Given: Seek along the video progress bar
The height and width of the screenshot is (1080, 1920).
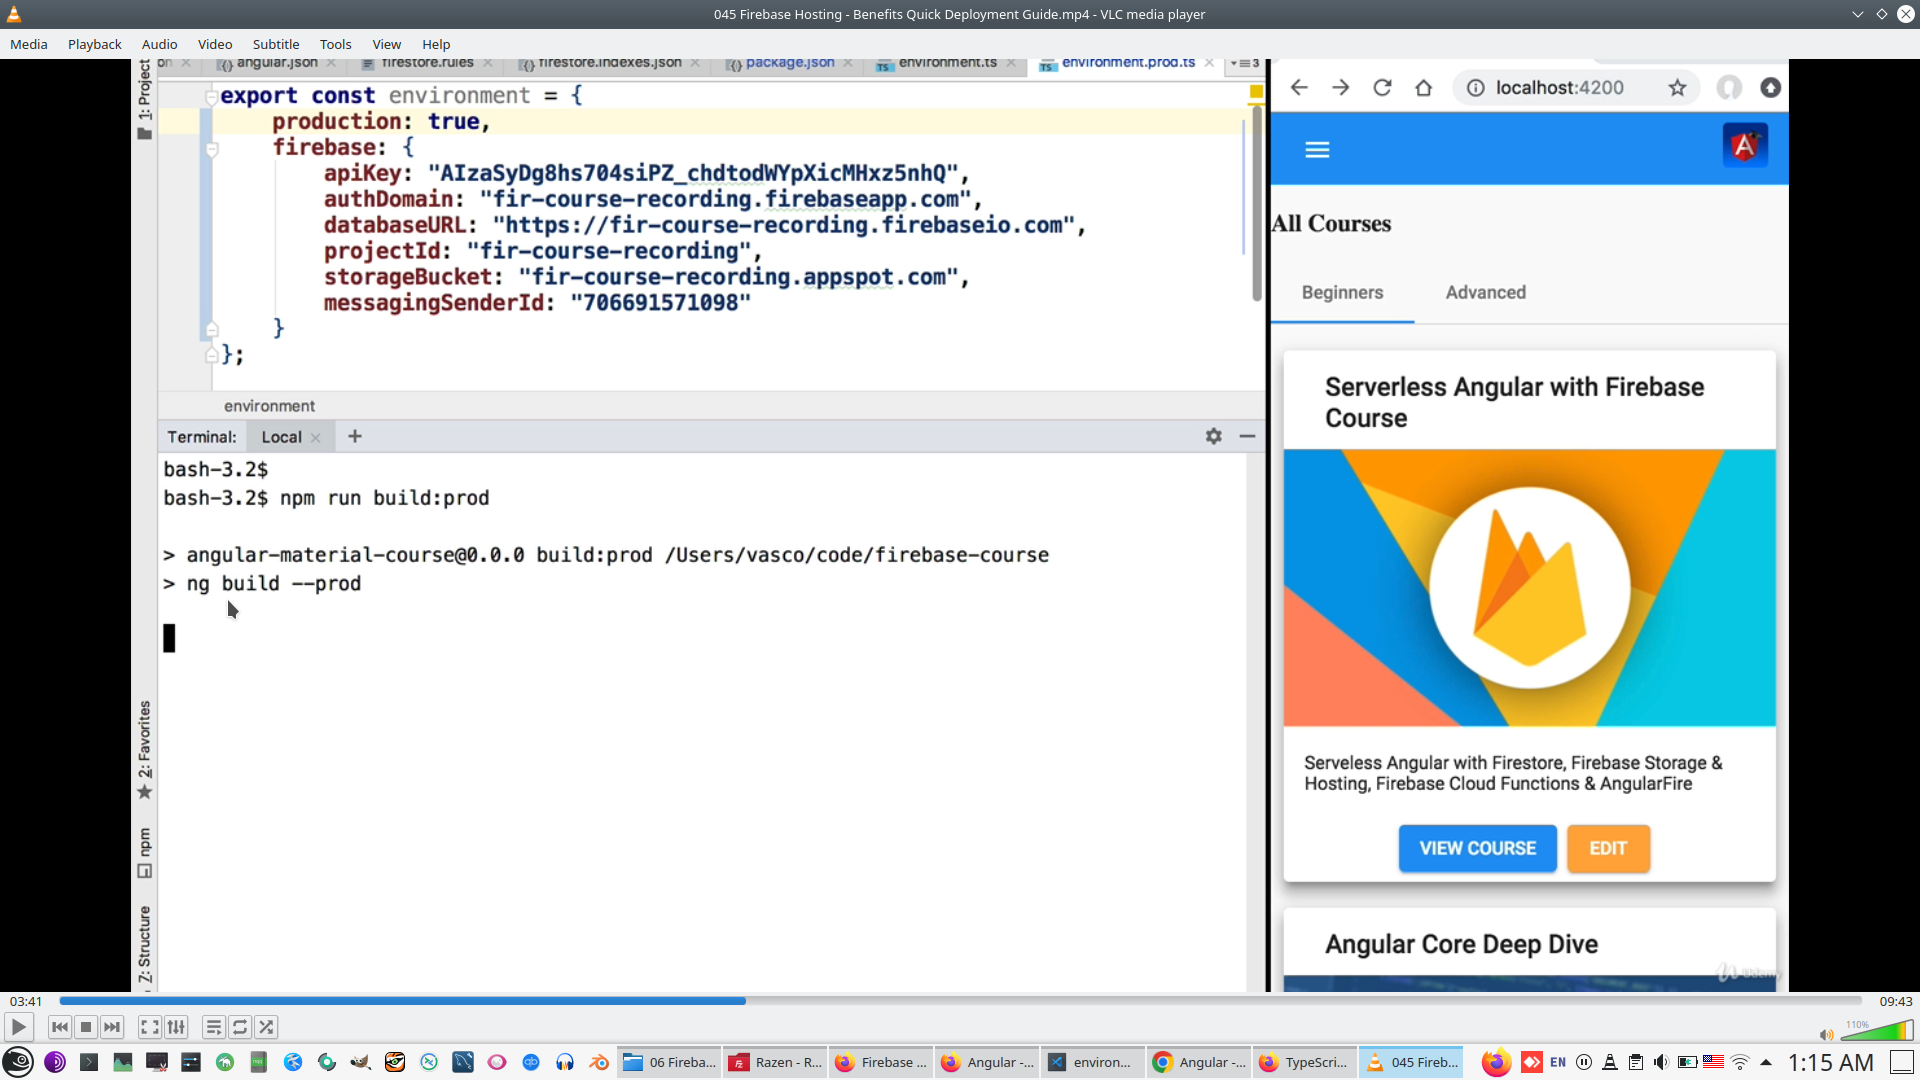Looking at the screenshot, I should click(x=960, y=1001).
